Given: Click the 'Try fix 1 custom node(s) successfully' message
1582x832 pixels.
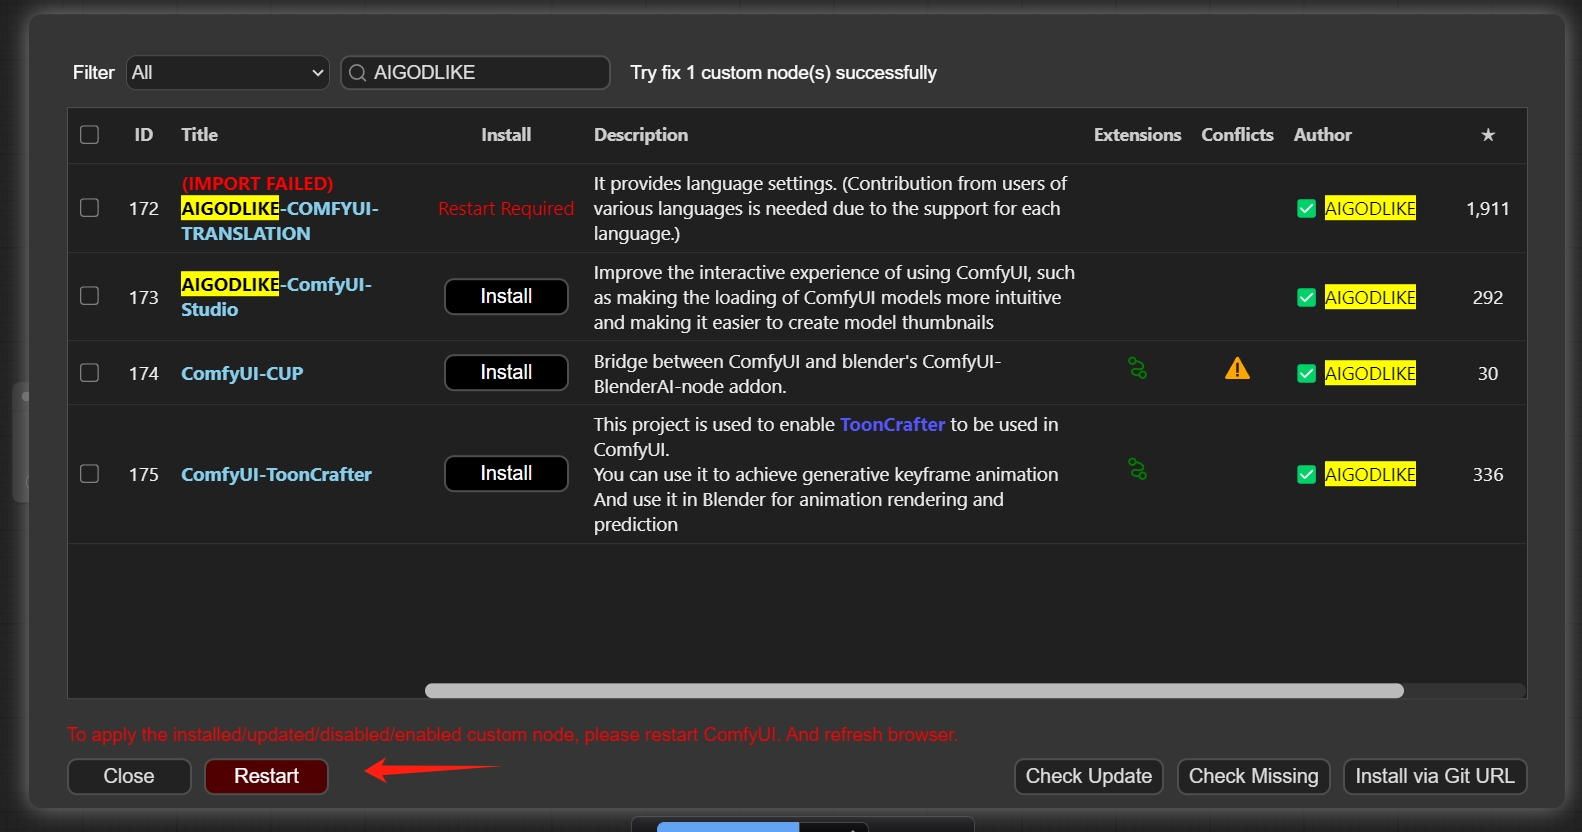Looking at the screenshot, I should (x=783, y=73).
